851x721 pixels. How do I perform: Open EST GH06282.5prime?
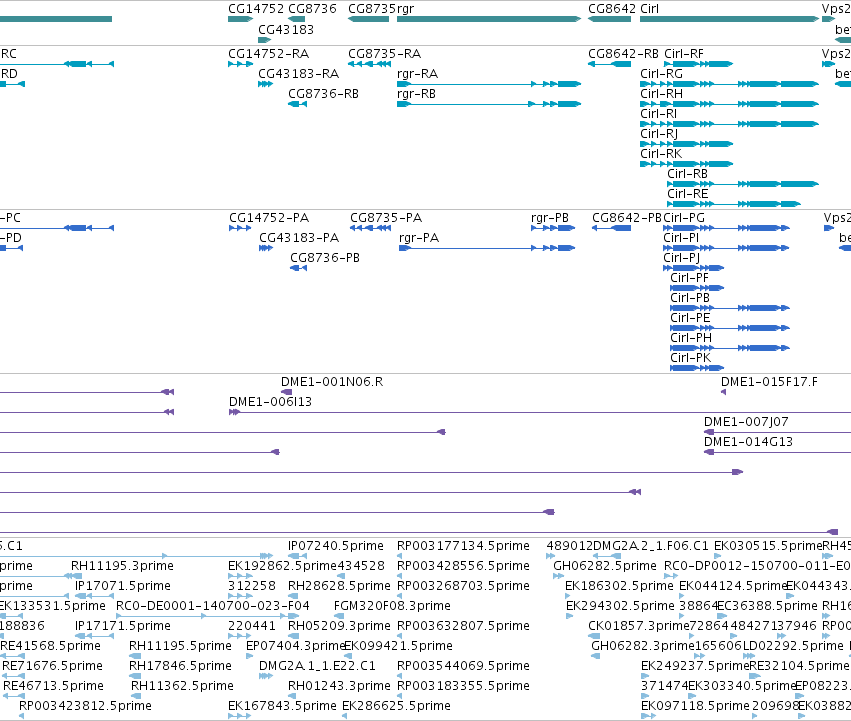(605, 567)
